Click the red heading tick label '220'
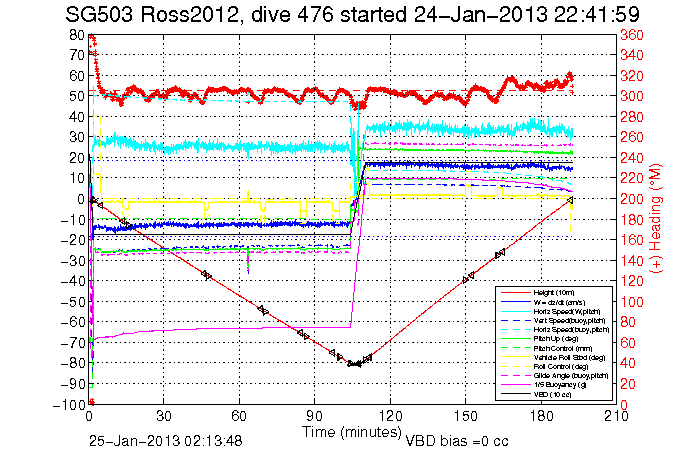The height and width of the screenshot is (454, 681). [x=632, y=179]
